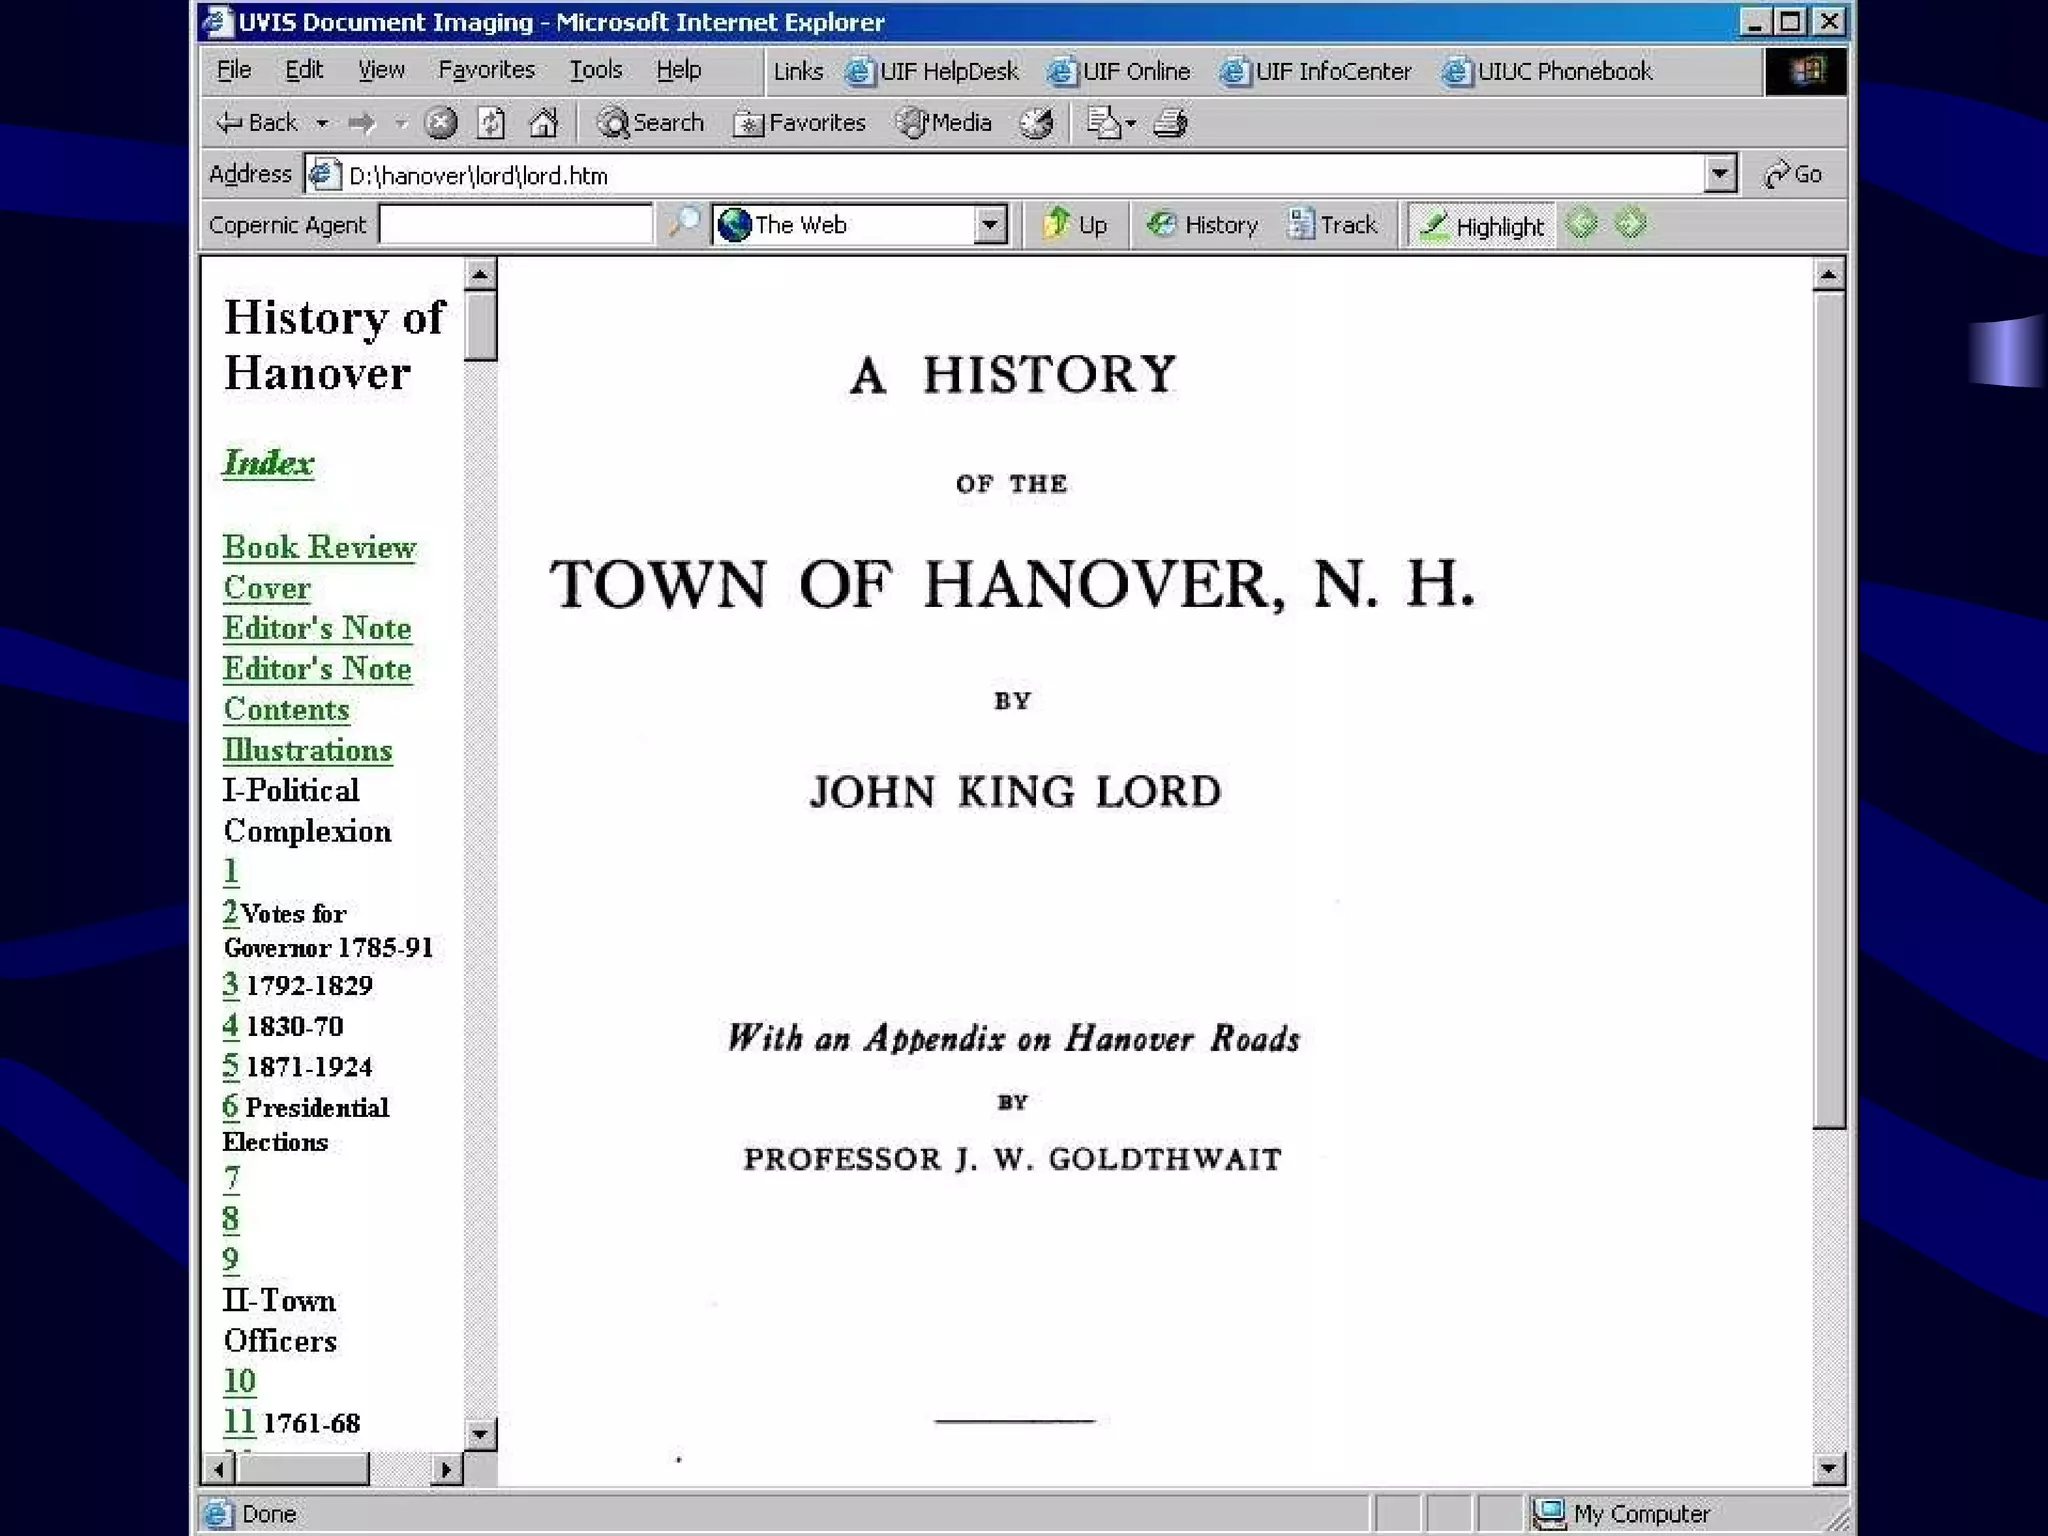Open the Book Review link
Viewport: 2048px width, 1536px height.
point(319,547)
